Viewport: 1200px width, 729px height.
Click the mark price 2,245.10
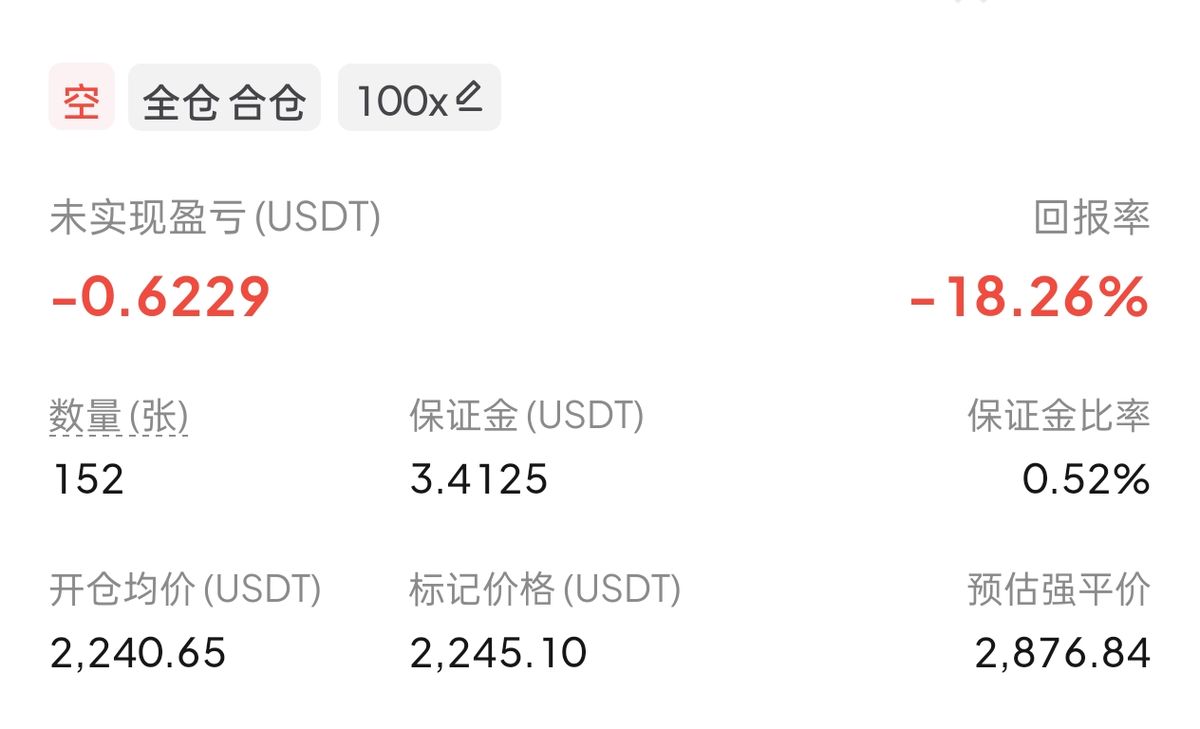click(498, 654)
